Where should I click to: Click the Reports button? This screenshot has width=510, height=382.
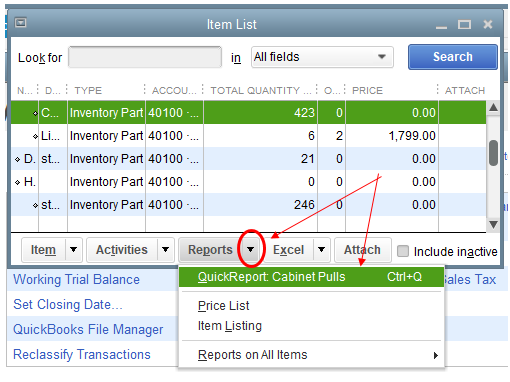[210, 250]
